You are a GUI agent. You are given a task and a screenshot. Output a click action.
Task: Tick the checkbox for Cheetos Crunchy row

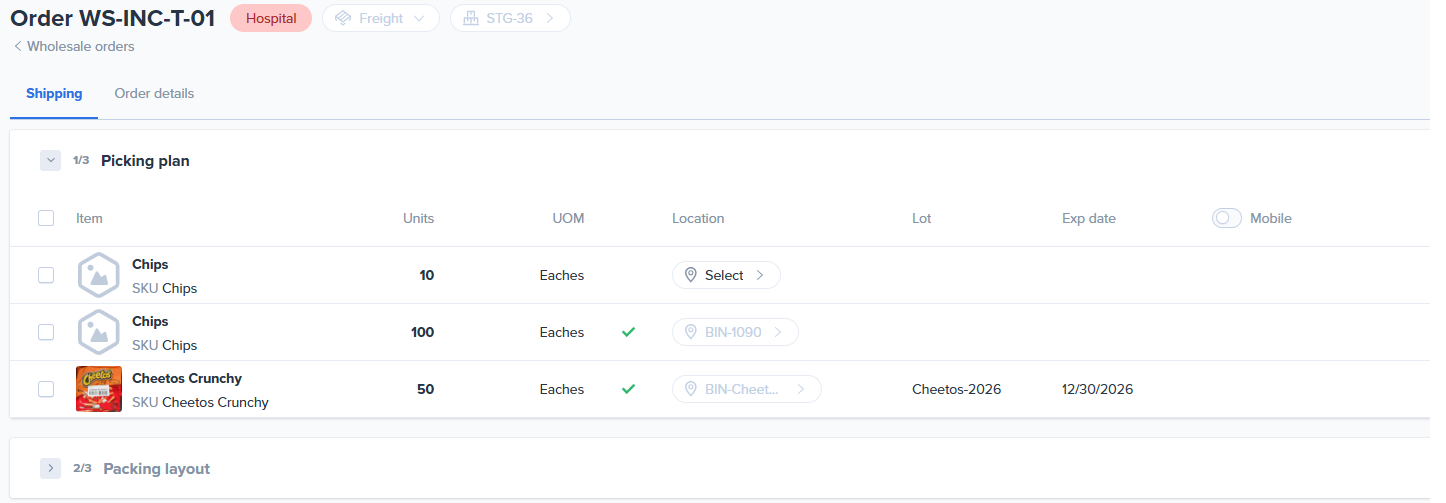point(46,389)
